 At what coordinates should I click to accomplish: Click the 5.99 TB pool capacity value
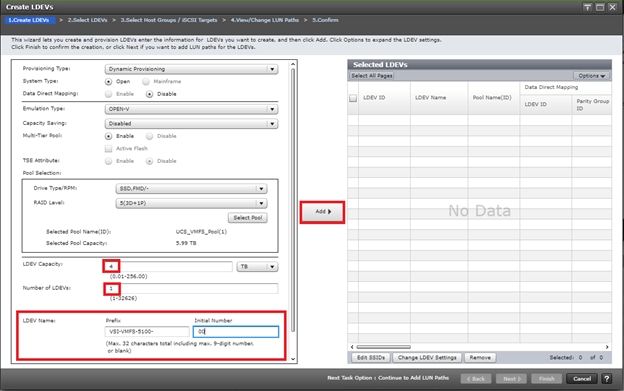click(x=186, y=243)
